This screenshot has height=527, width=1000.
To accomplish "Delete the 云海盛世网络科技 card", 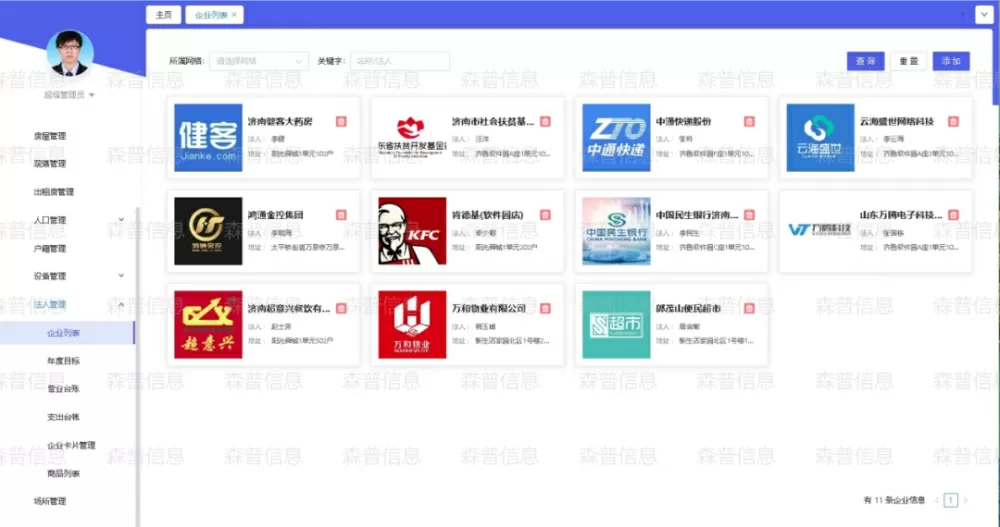I will click(x=953, y=121).
